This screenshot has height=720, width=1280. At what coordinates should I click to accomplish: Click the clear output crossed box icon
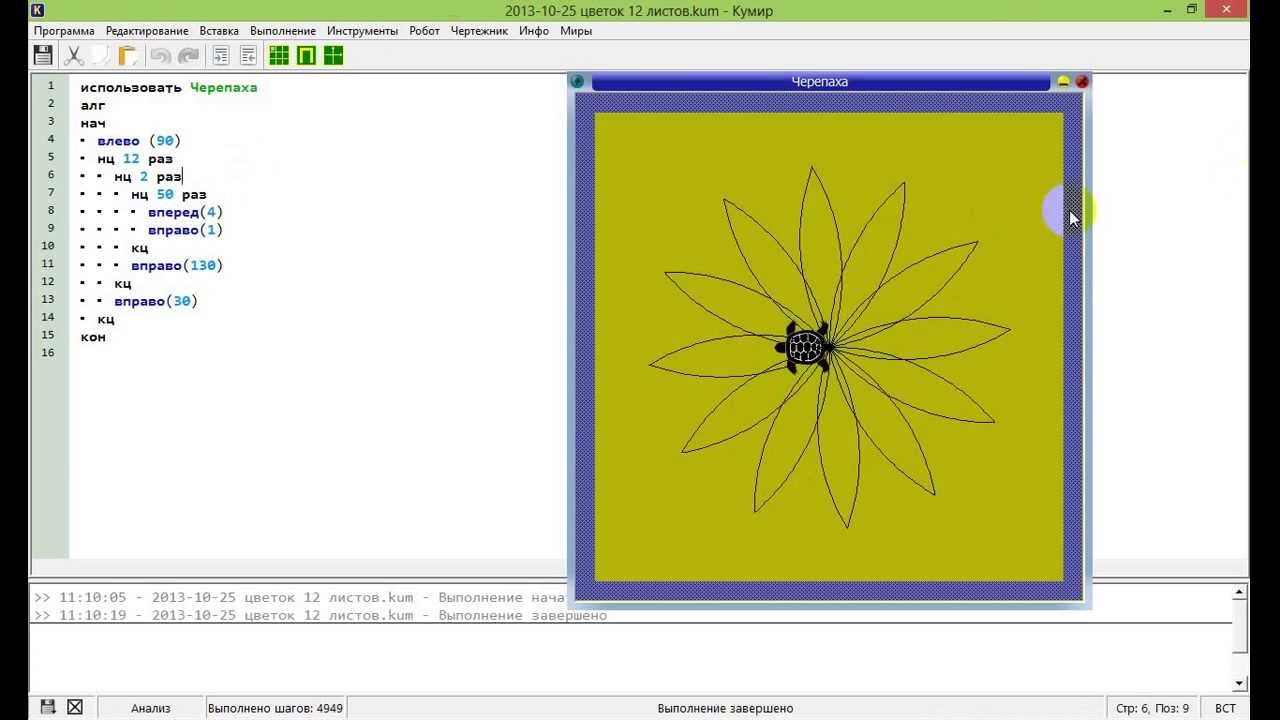point(75,707)
